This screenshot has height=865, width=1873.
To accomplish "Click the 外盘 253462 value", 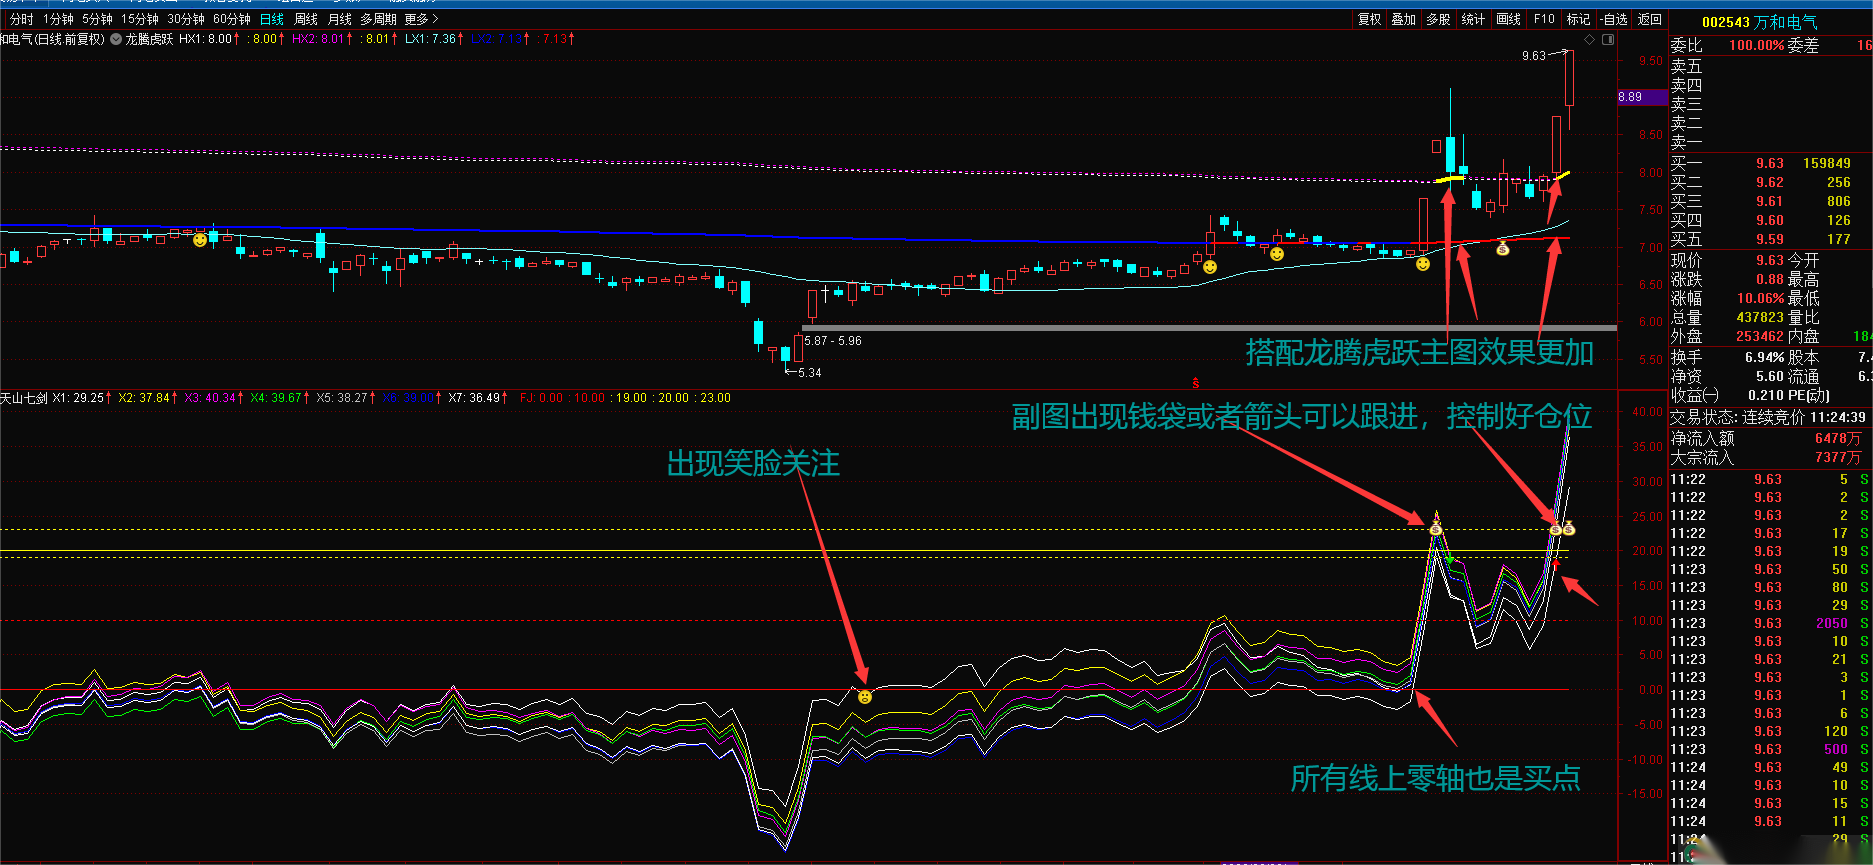I will [1760, 336].
